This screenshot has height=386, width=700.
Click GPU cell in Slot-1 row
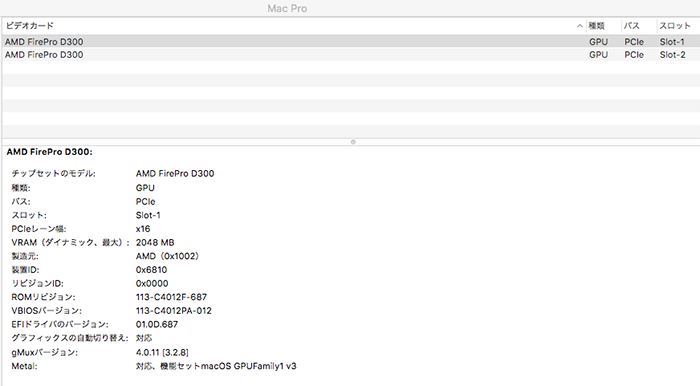click(598, 42)
